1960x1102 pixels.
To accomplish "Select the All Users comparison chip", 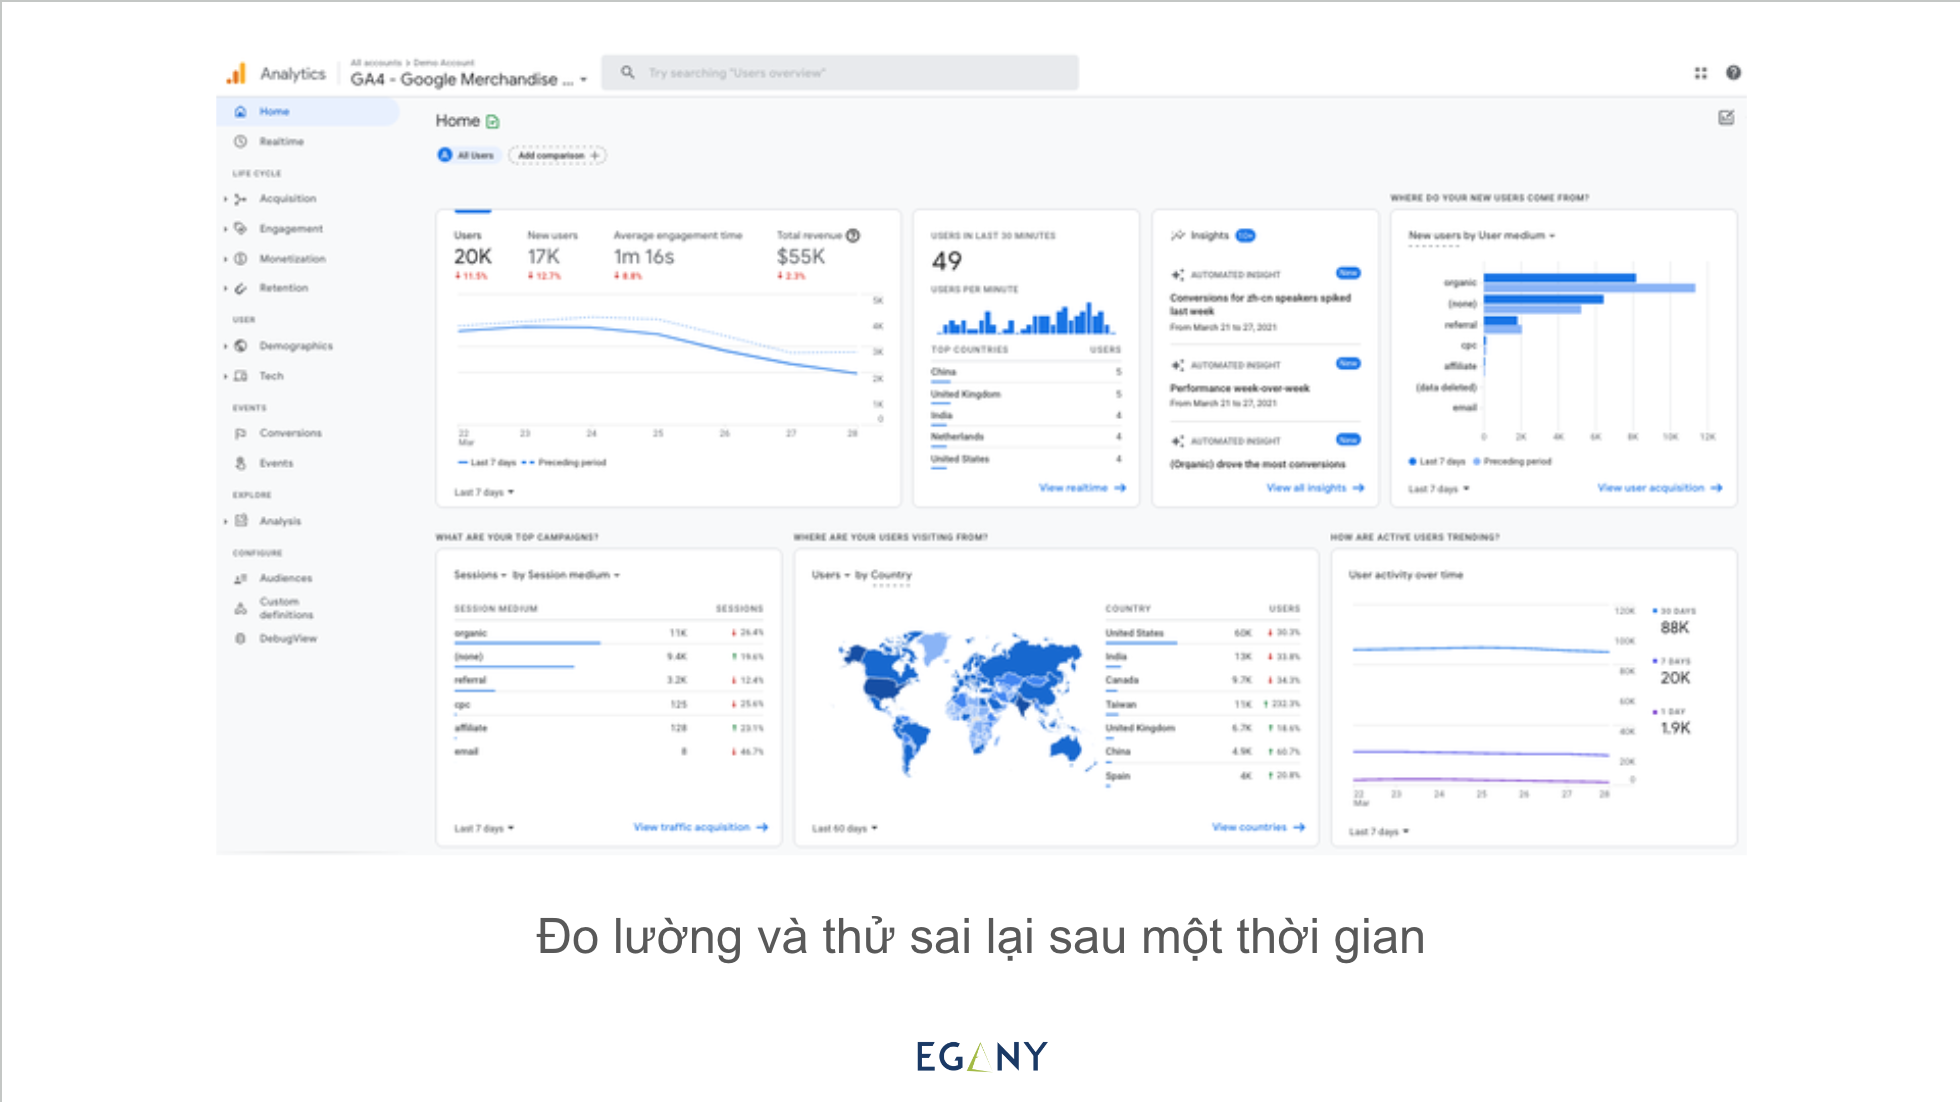I will click(x=467, y=156).
